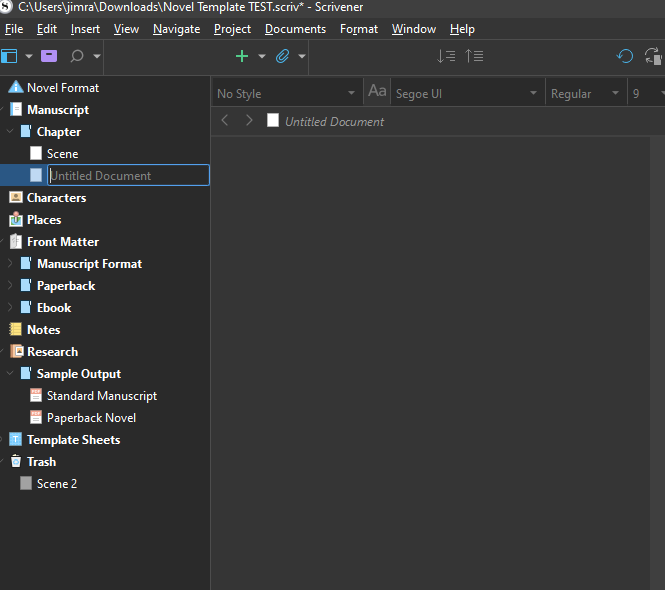Open the Segoe UI font family dropdown

[x=467, y=93]
